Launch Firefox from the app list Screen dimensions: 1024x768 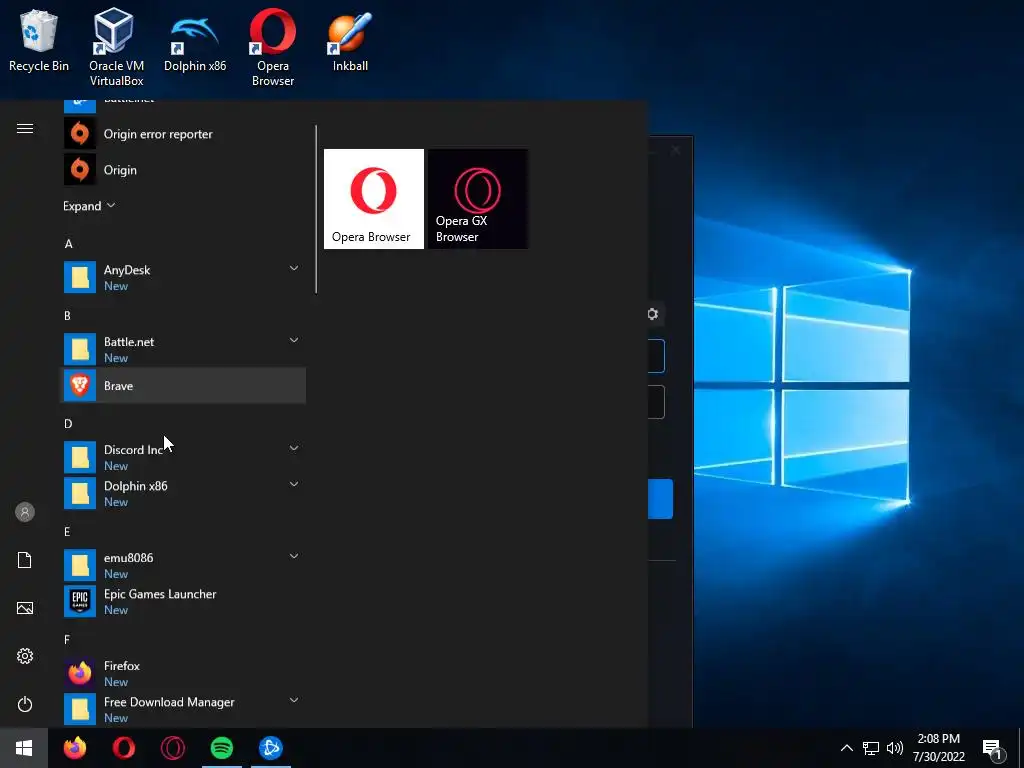pos(183,673)
